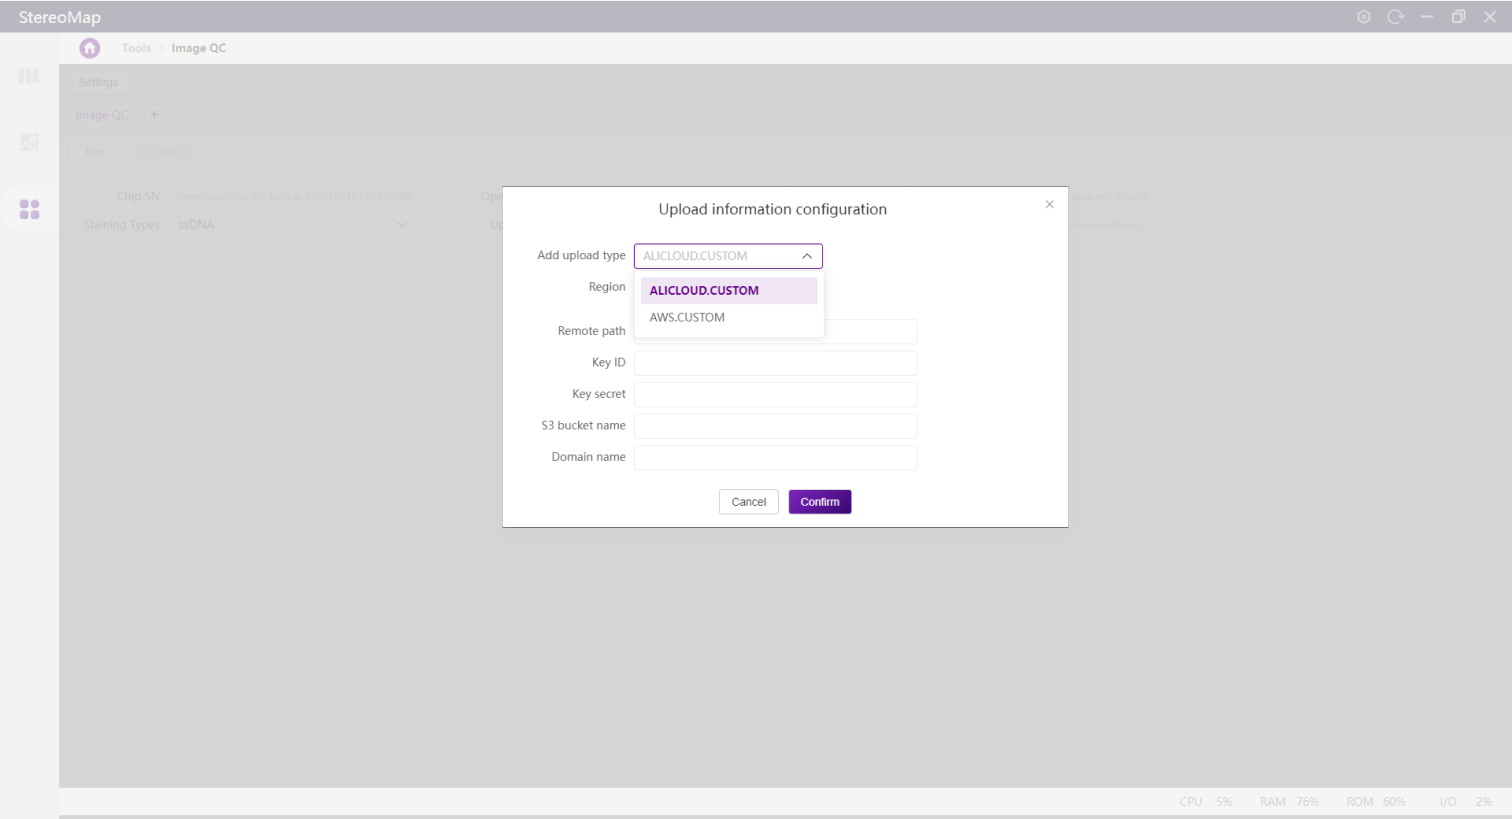1512x819 pixels.
Task: Click the home icon in breadcrumb
Action: click(x=90, y=48)
